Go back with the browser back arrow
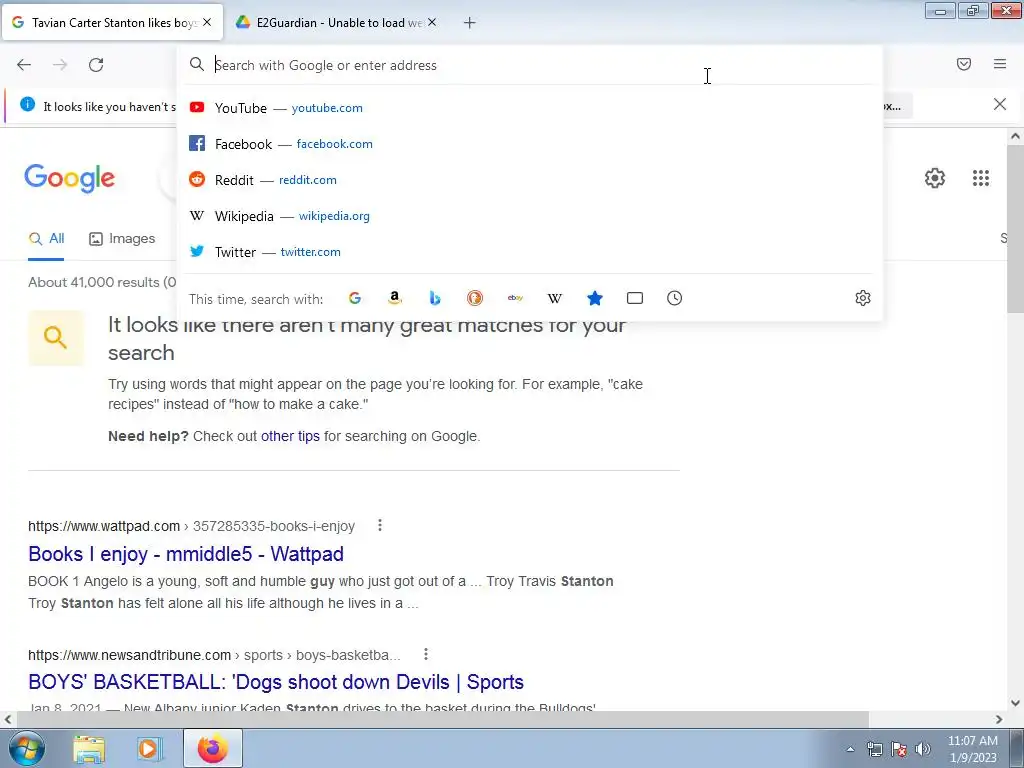 pos(24,65)
